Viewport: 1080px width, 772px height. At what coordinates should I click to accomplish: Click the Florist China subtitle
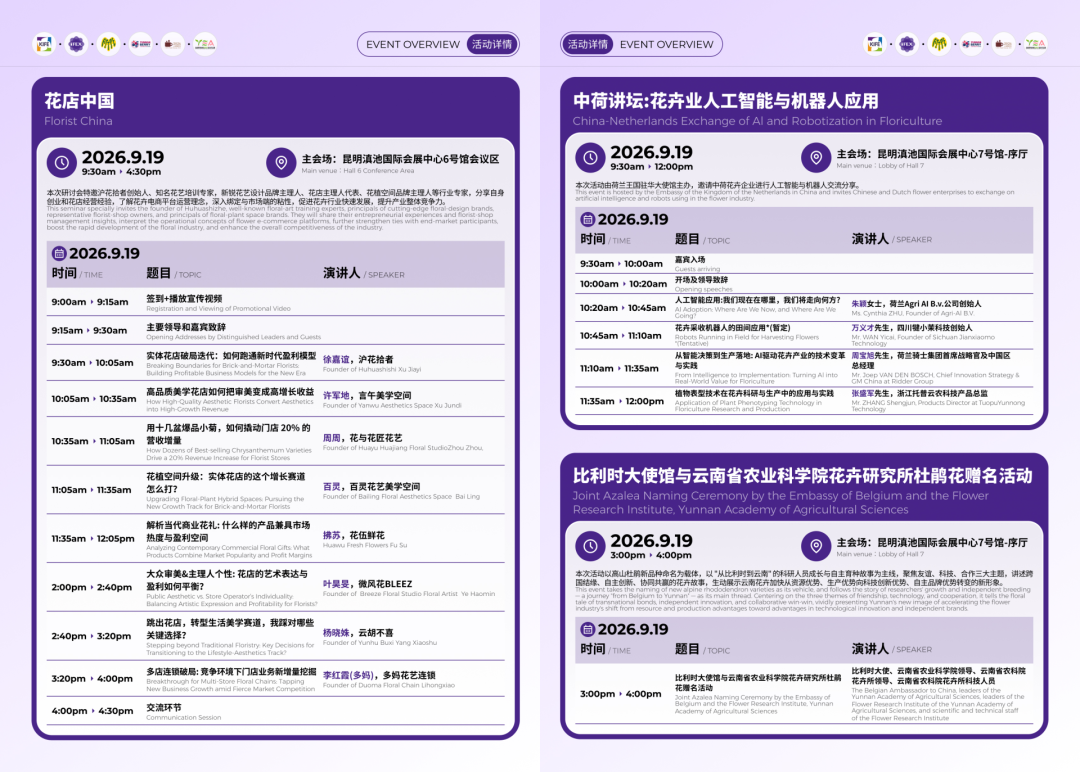point(78,121)
